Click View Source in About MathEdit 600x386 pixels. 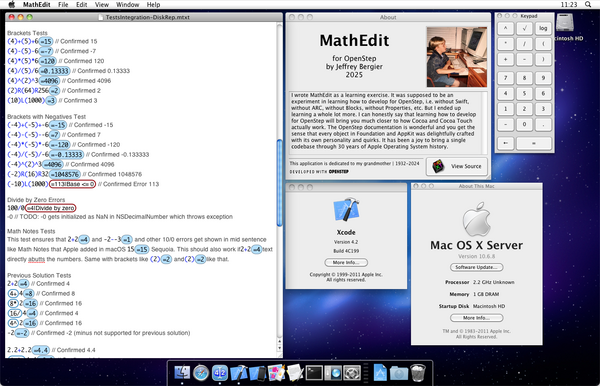point(457,166)
